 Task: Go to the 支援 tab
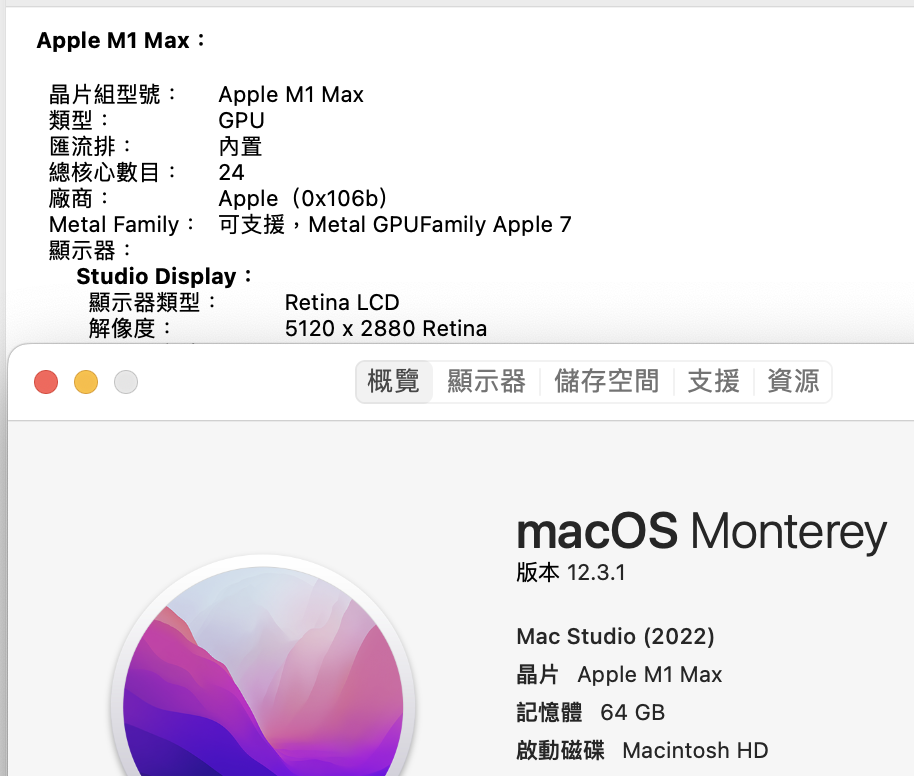(713, 382)
